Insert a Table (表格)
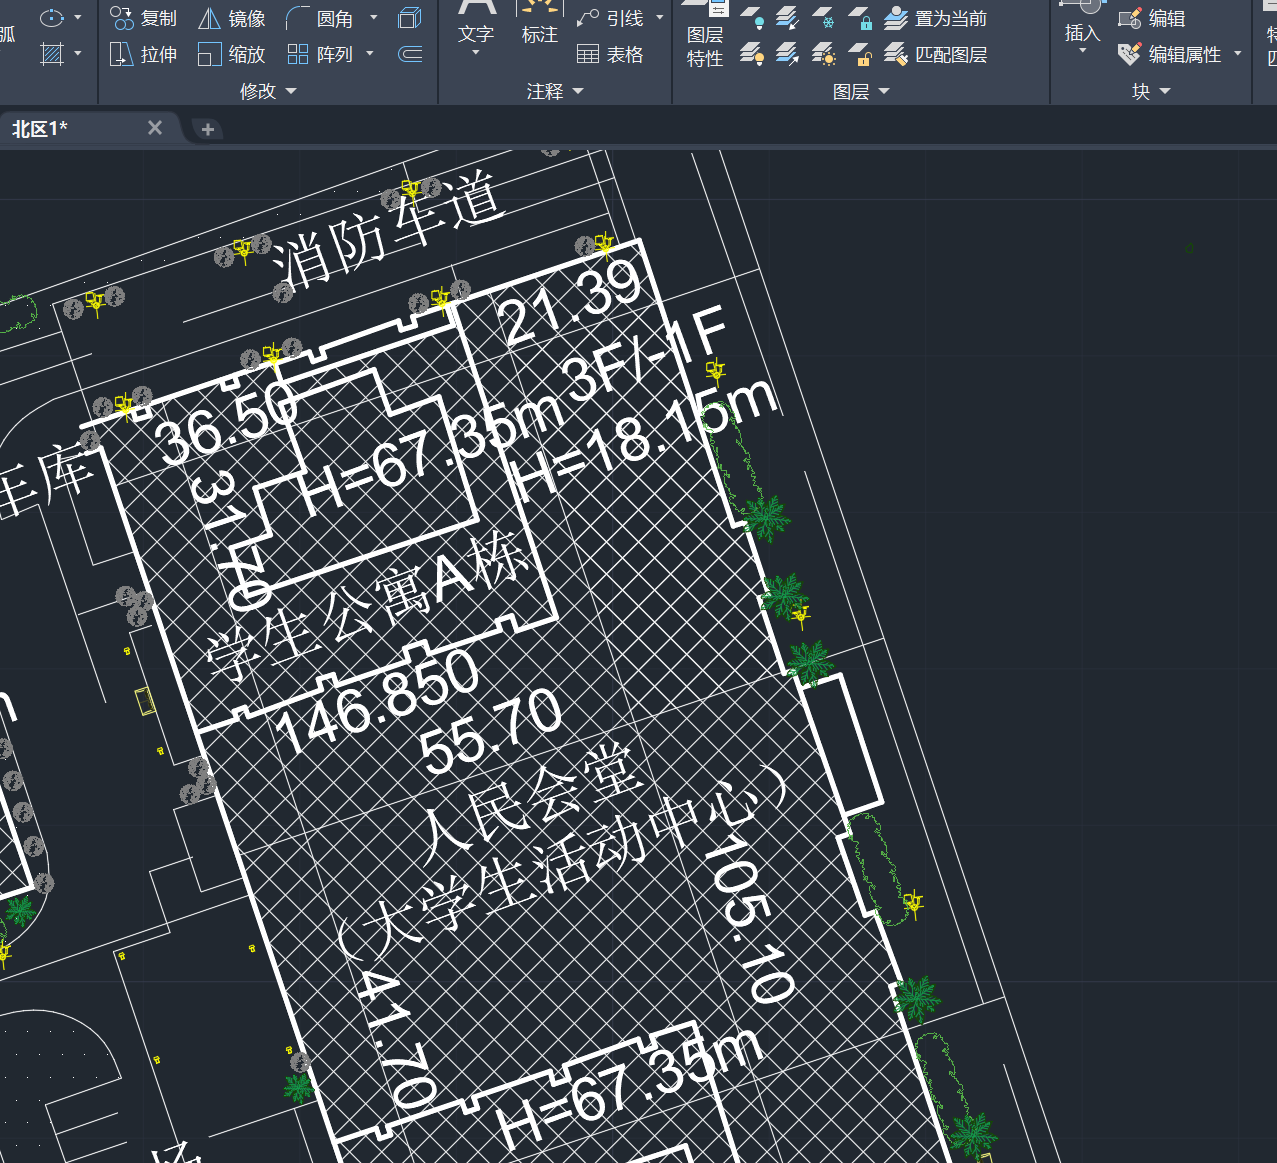Image resolution: width=1277 pixels, height=1163 pixels. pos(611,54)
